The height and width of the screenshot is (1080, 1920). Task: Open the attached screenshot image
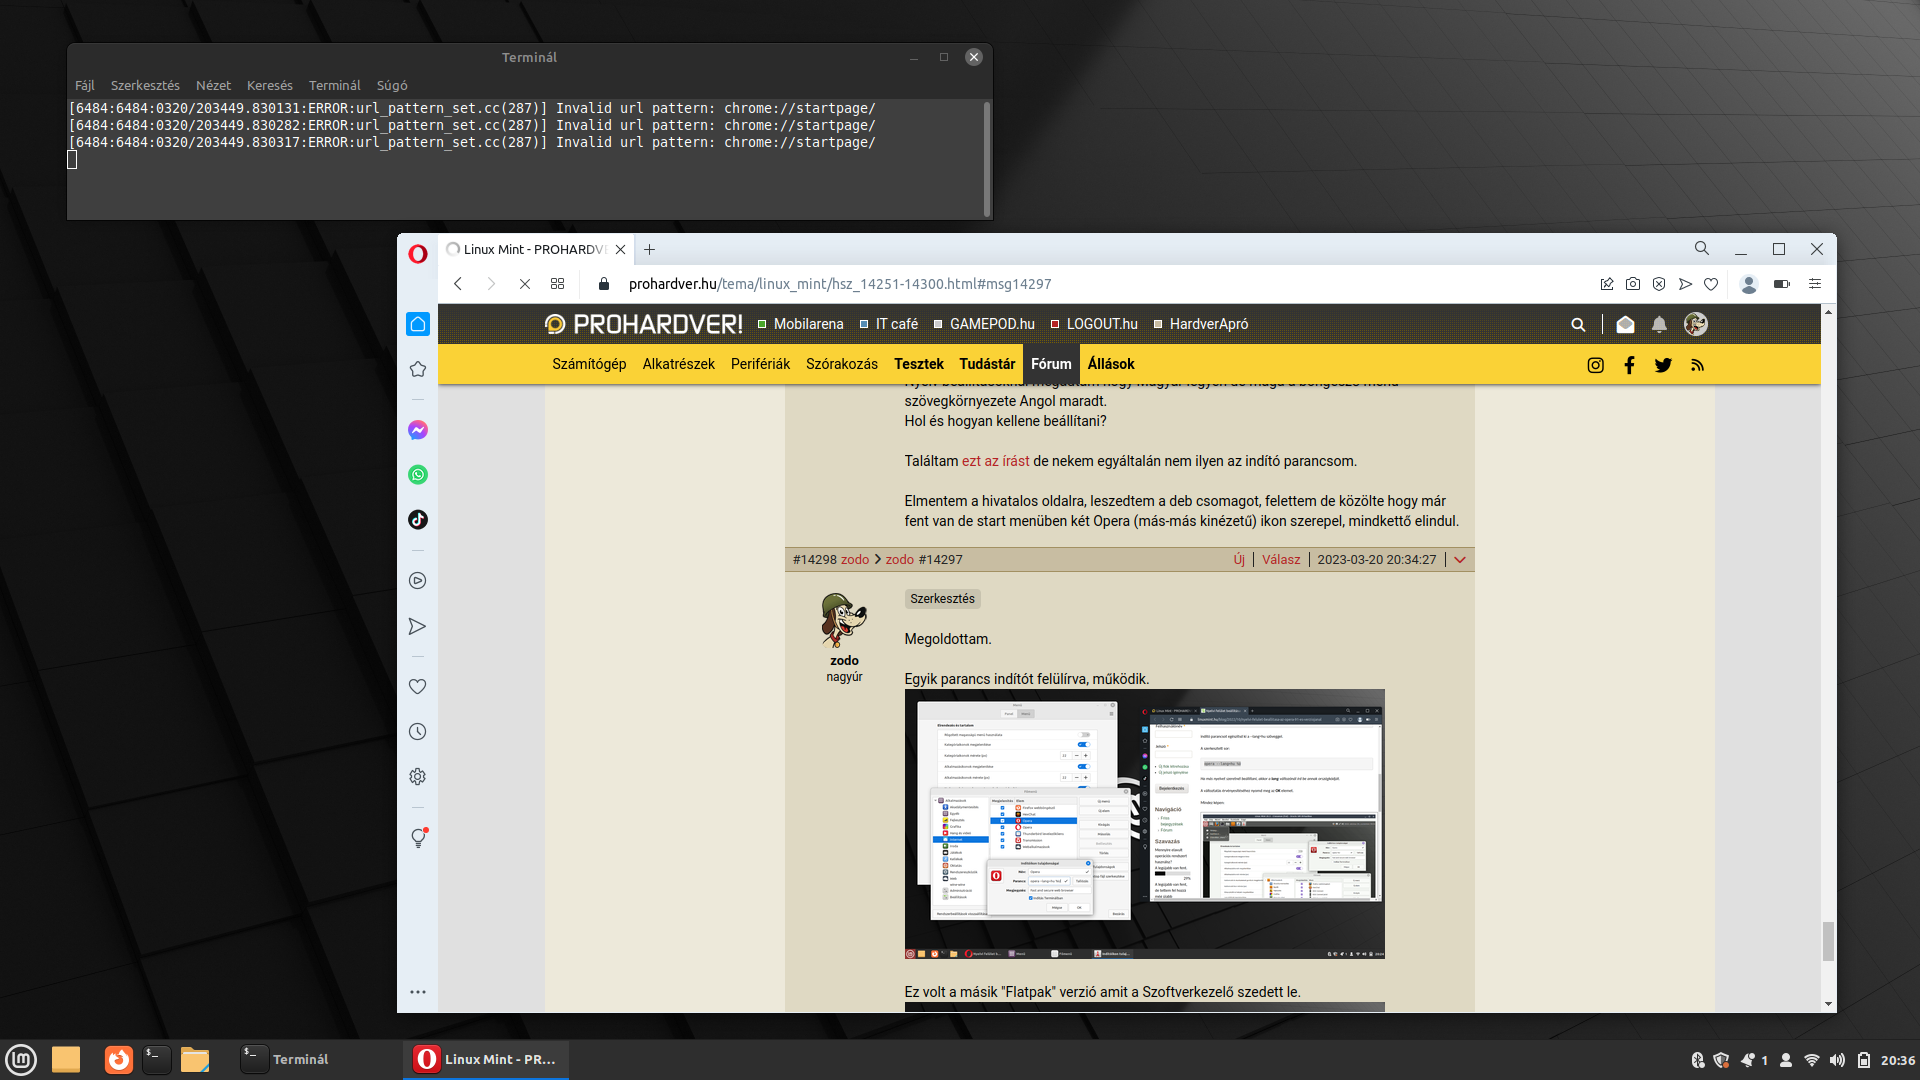1145,824
